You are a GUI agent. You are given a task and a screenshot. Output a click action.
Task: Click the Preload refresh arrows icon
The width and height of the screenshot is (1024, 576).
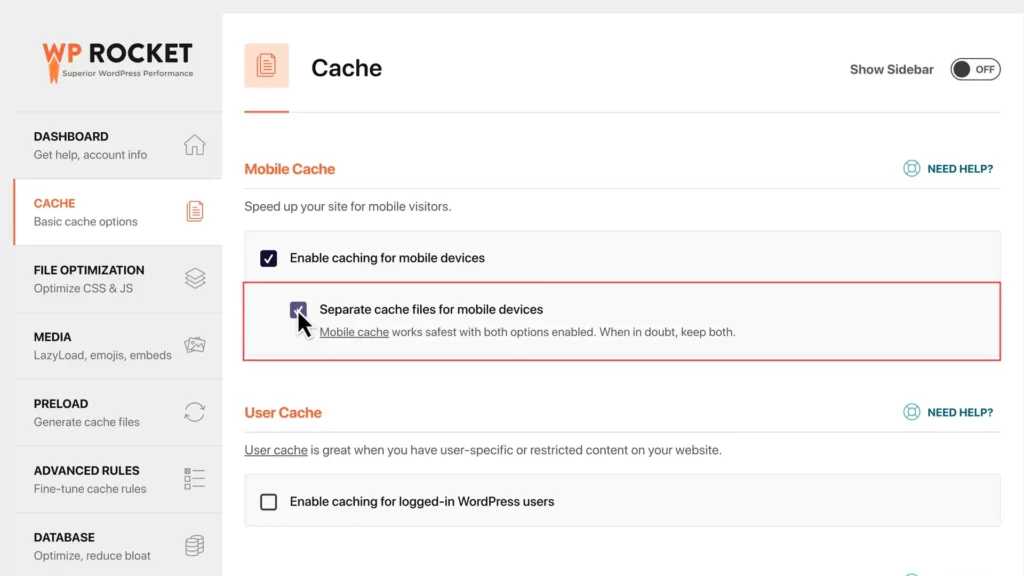click(x=195, y=412)
